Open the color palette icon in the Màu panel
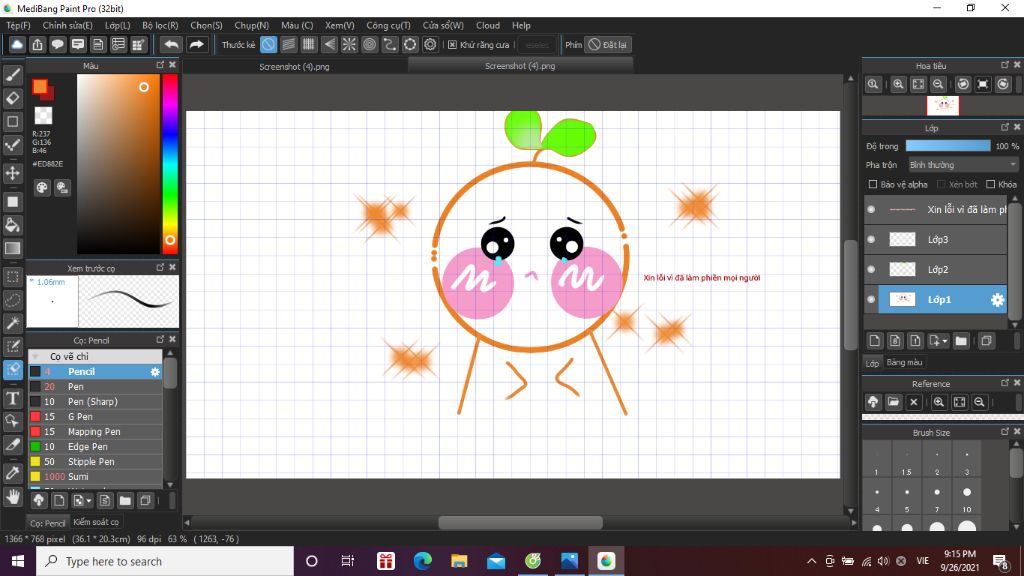Image resolution: width=1024 pixels, height=576 pixels. [x=42, y=188]
